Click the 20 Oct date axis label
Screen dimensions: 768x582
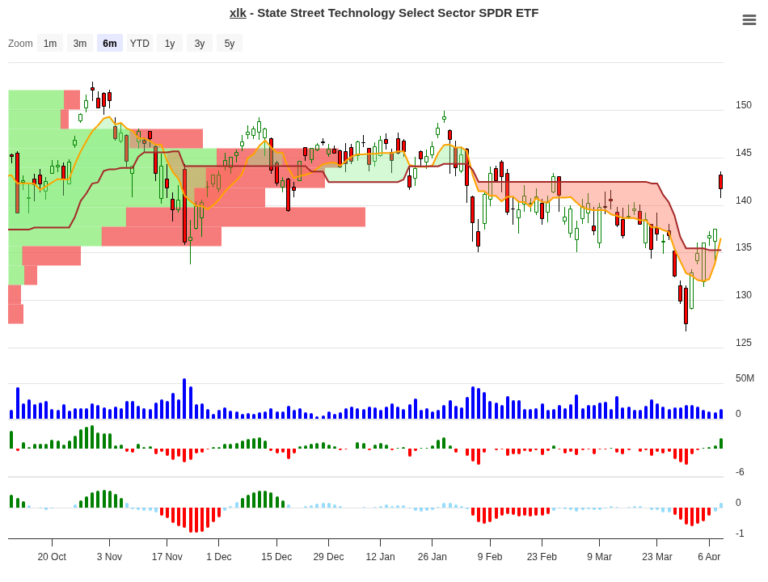click(x=52, y=557)
